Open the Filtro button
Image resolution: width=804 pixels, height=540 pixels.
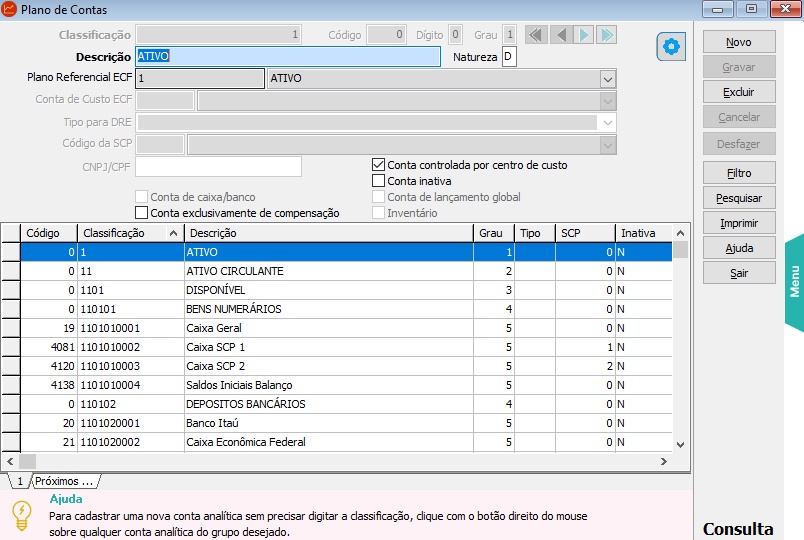[x=739, y=173]
